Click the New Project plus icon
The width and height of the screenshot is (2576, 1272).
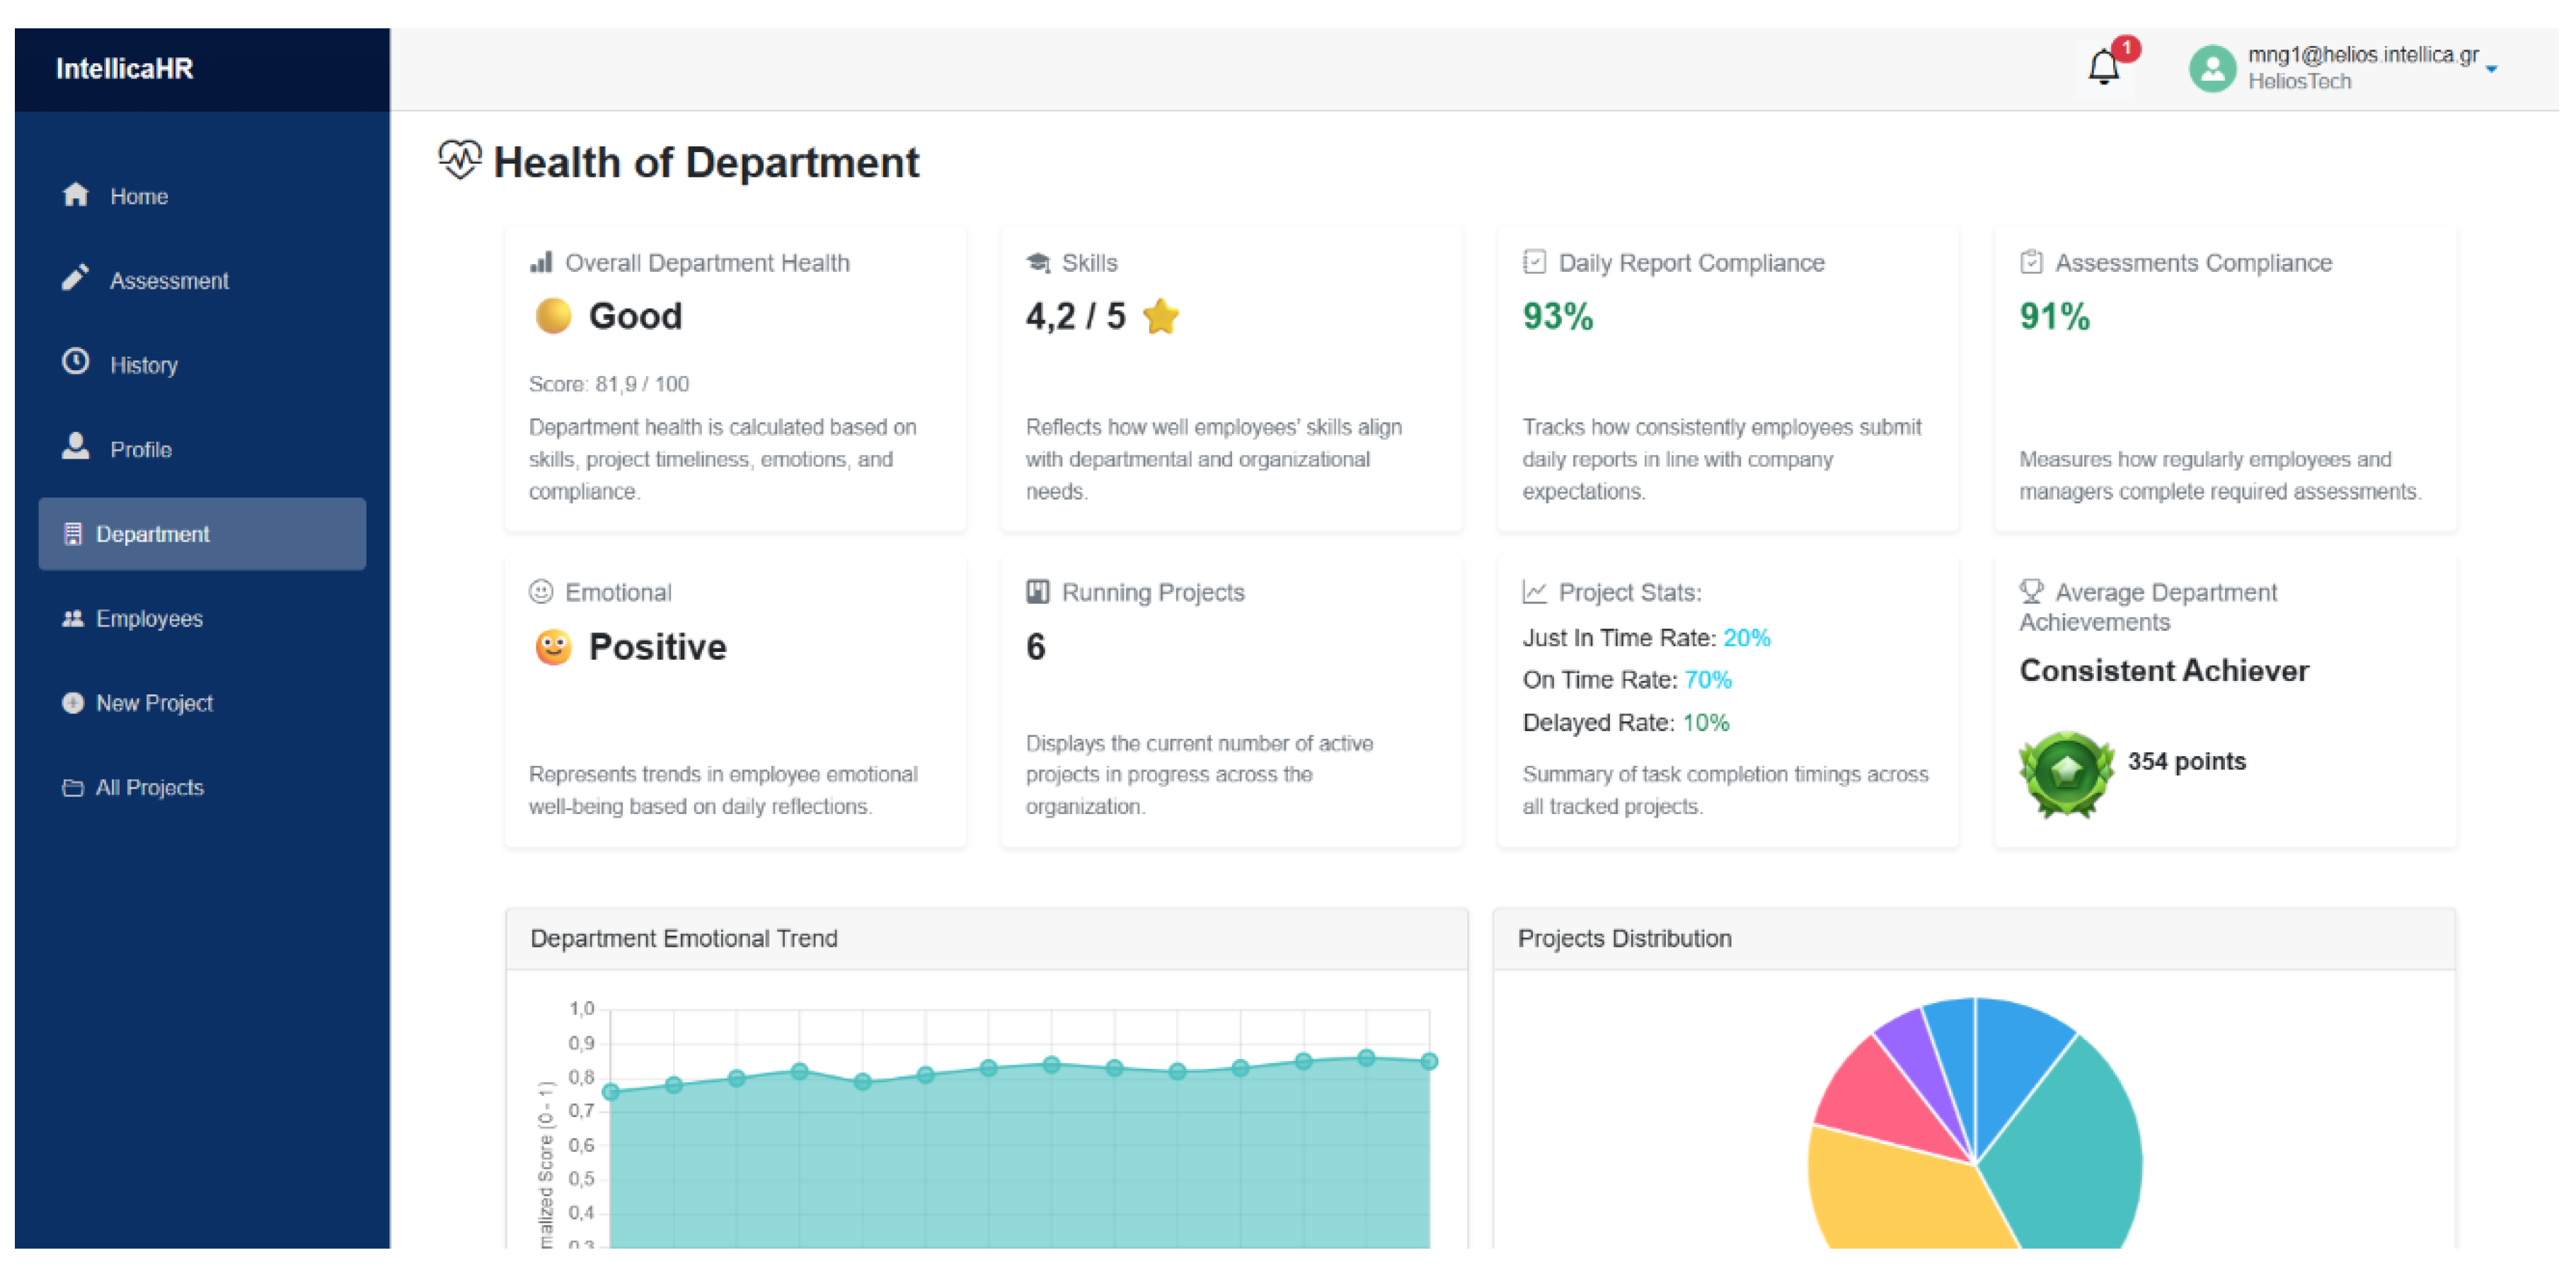(73, 703)
